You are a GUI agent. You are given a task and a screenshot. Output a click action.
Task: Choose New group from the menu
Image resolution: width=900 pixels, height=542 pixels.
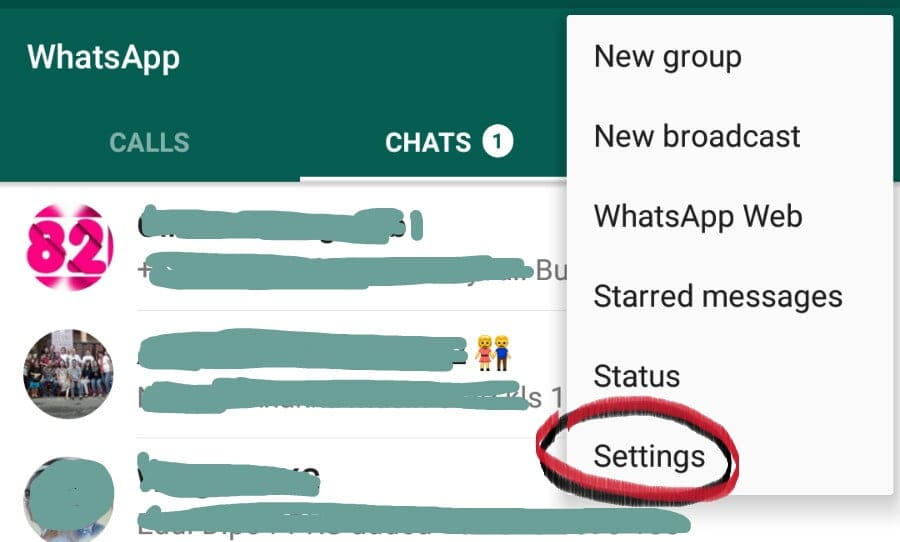coord(668,57)
